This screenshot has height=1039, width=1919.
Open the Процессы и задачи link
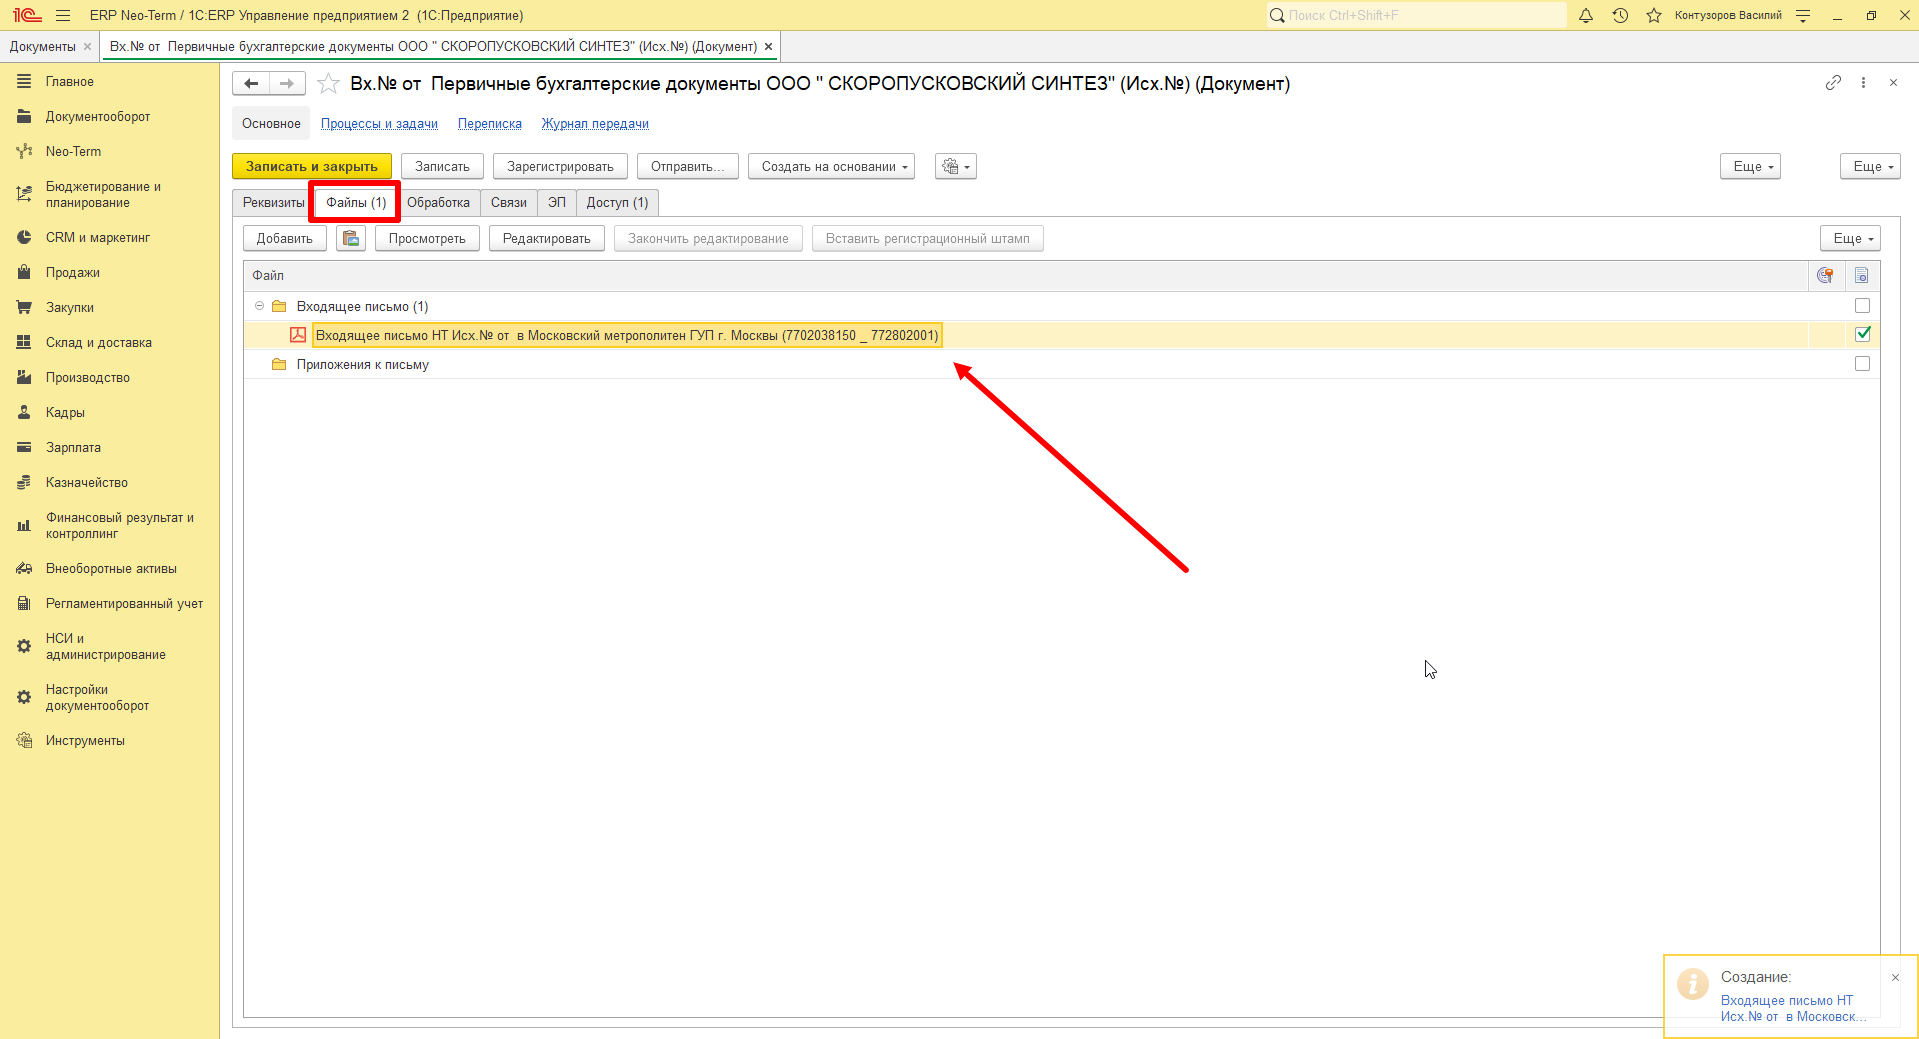[x=379, y=124]
